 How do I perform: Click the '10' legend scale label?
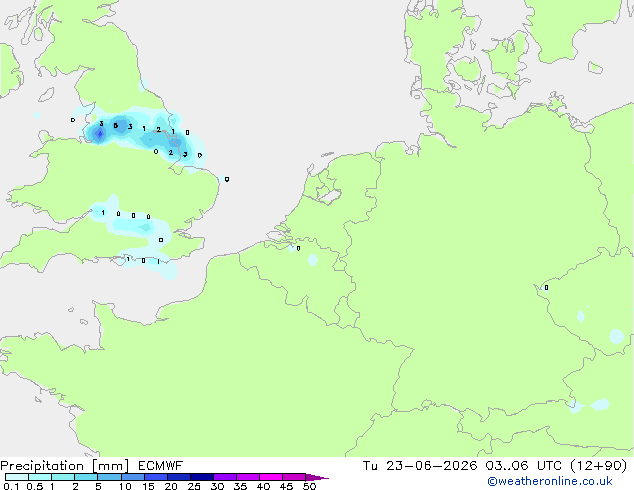point(125,486)
